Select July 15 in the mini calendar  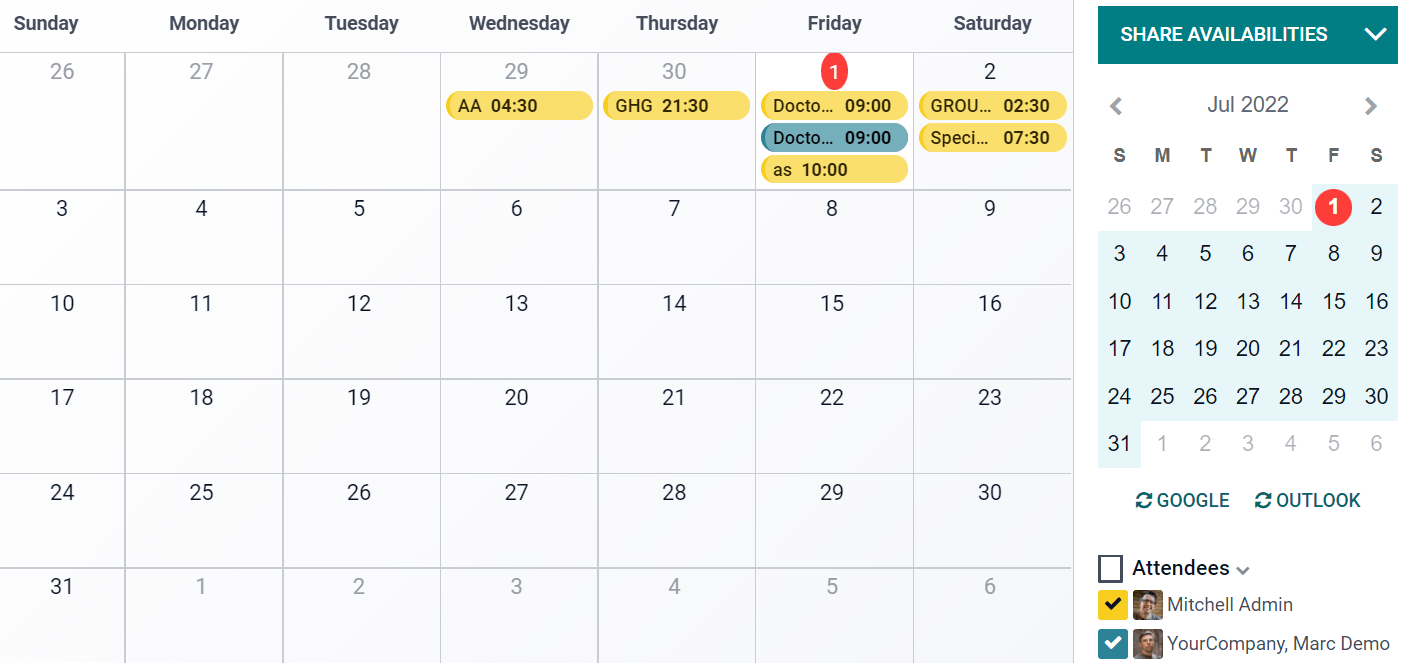[1334, 301]
